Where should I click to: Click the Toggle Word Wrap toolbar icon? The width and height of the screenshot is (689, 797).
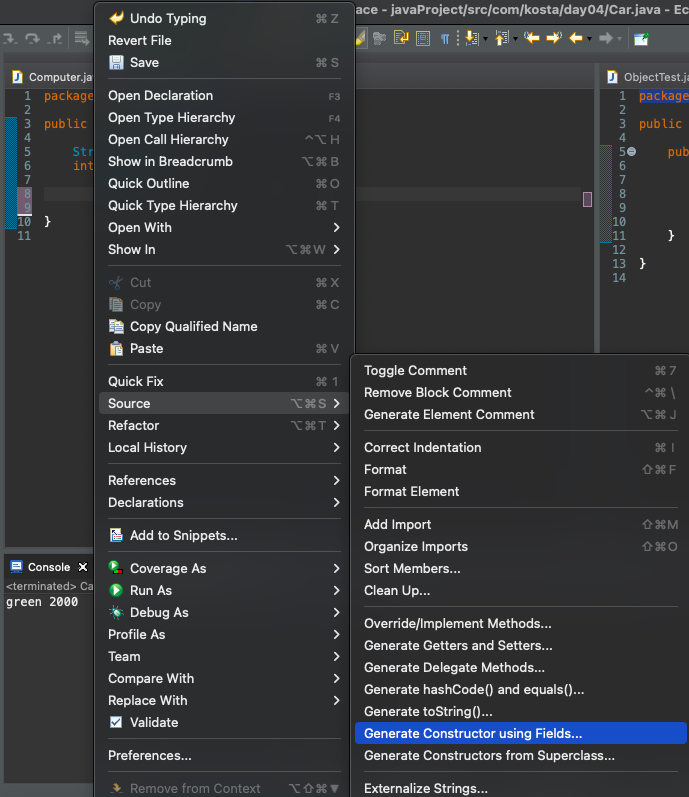point(401,38)
